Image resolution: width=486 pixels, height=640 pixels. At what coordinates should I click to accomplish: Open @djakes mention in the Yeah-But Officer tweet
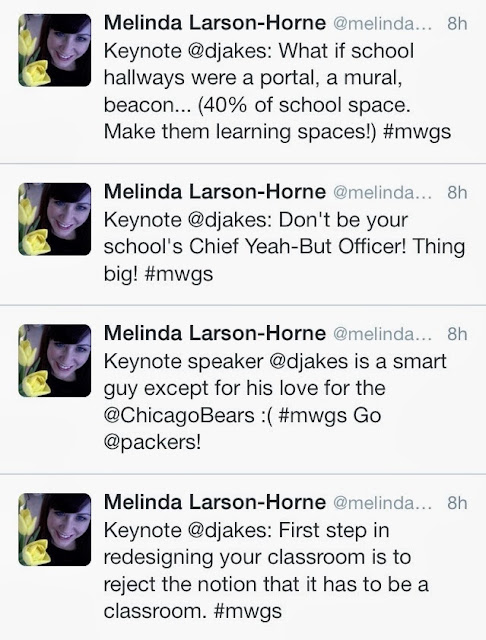(230, 221)
